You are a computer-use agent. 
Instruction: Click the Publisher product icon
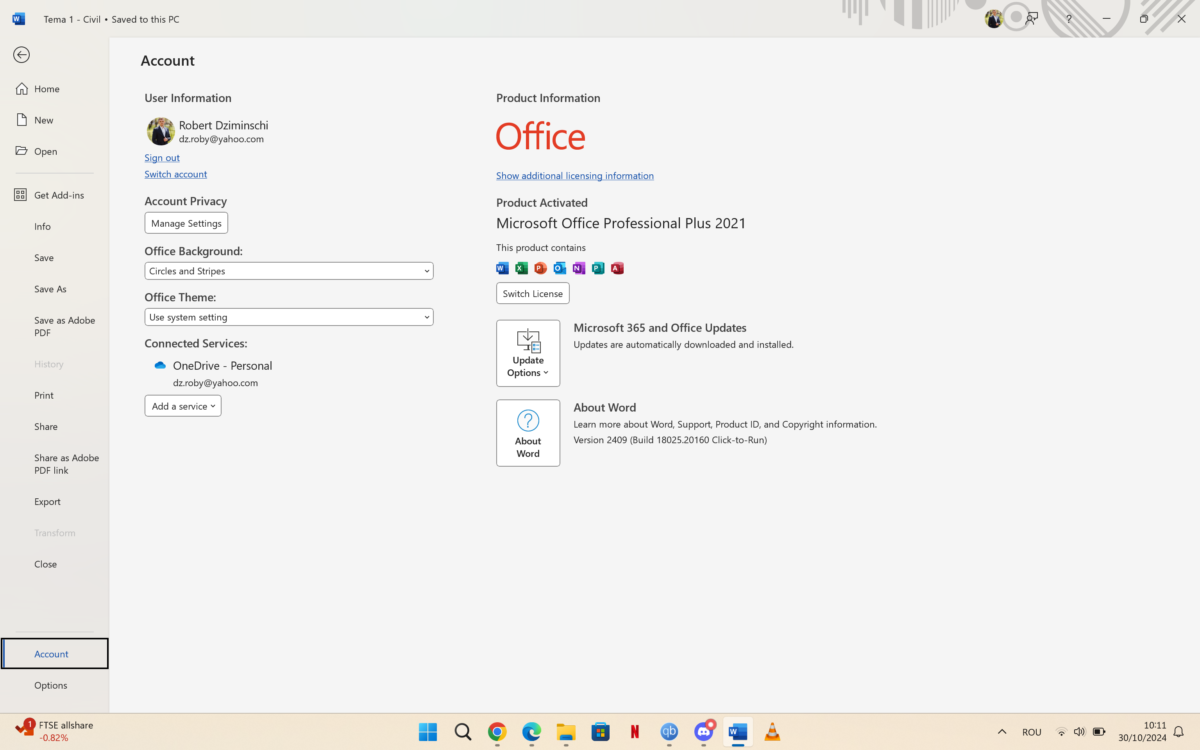click(598, 268)
